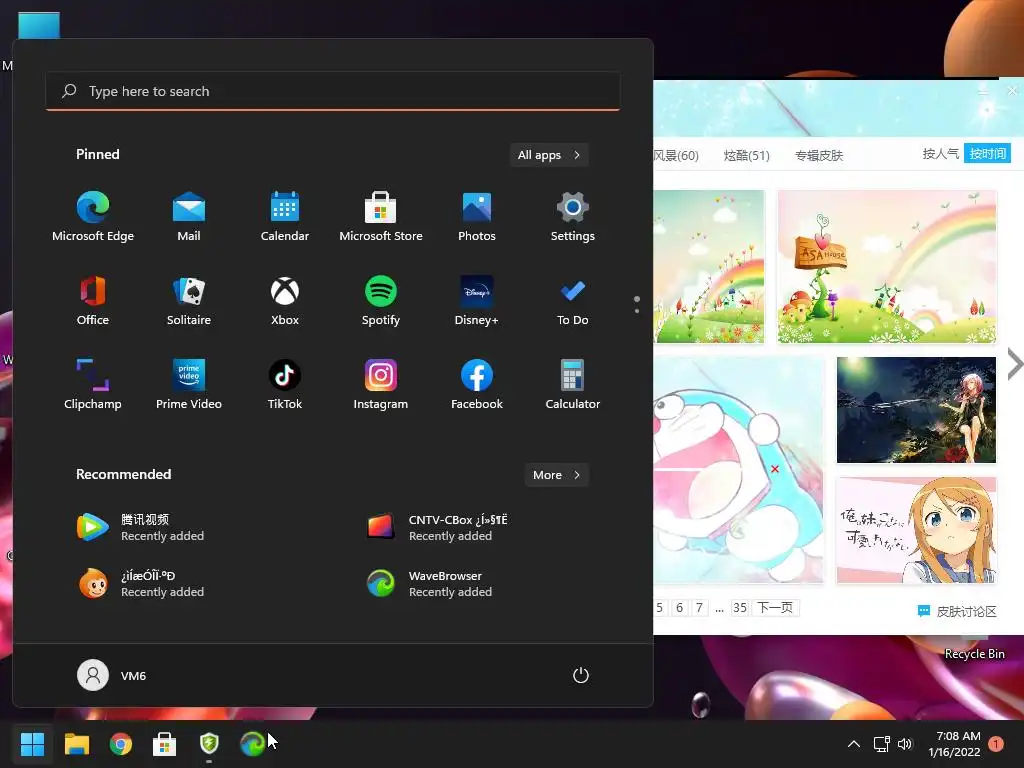Click the power button in Start menu
This screenshot has height=768, width=1024.
(581, 675)
